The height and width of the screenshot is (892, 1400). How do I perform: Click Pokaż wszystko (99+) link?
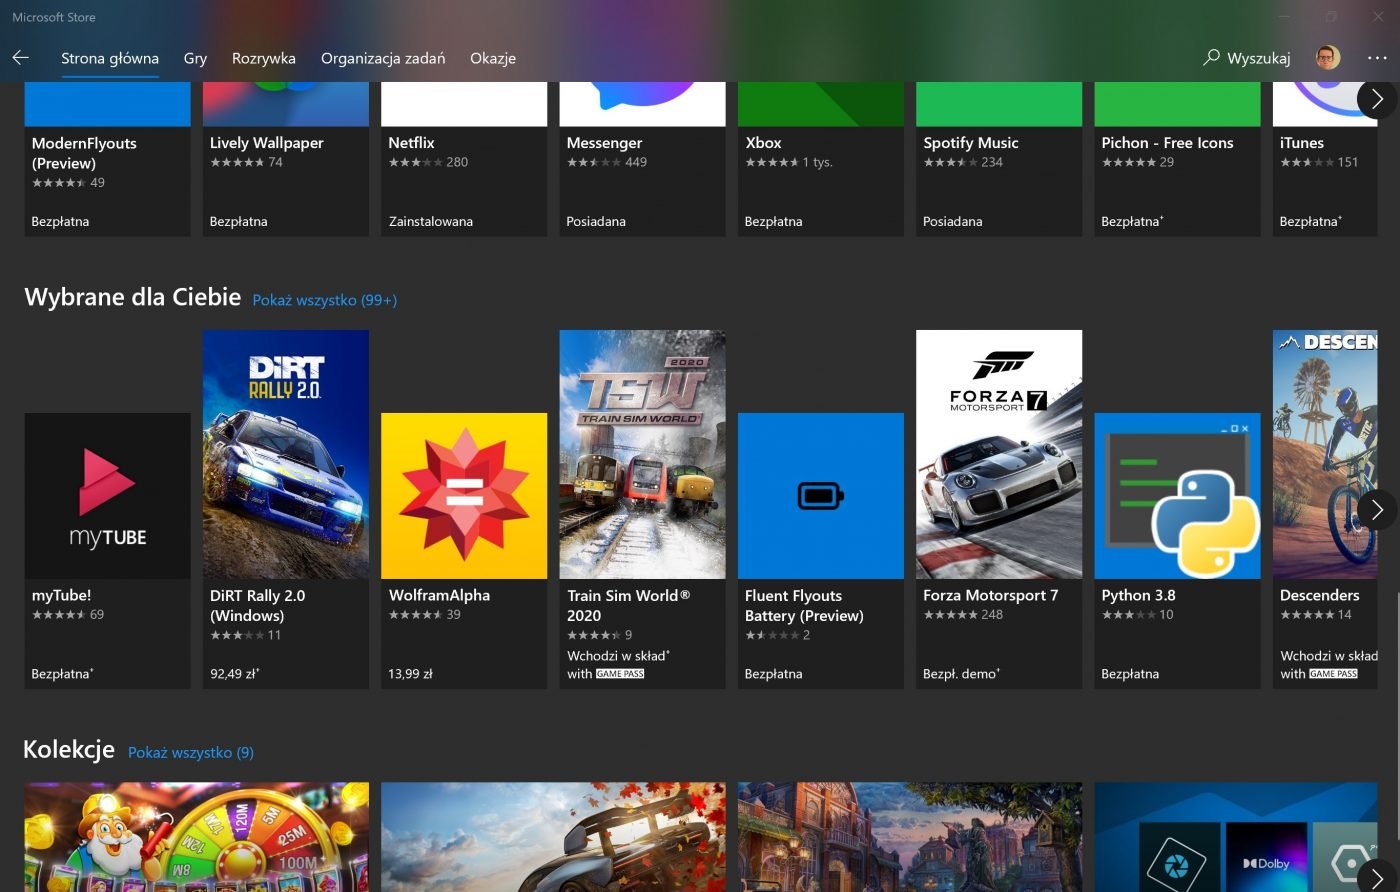(325, 300)
